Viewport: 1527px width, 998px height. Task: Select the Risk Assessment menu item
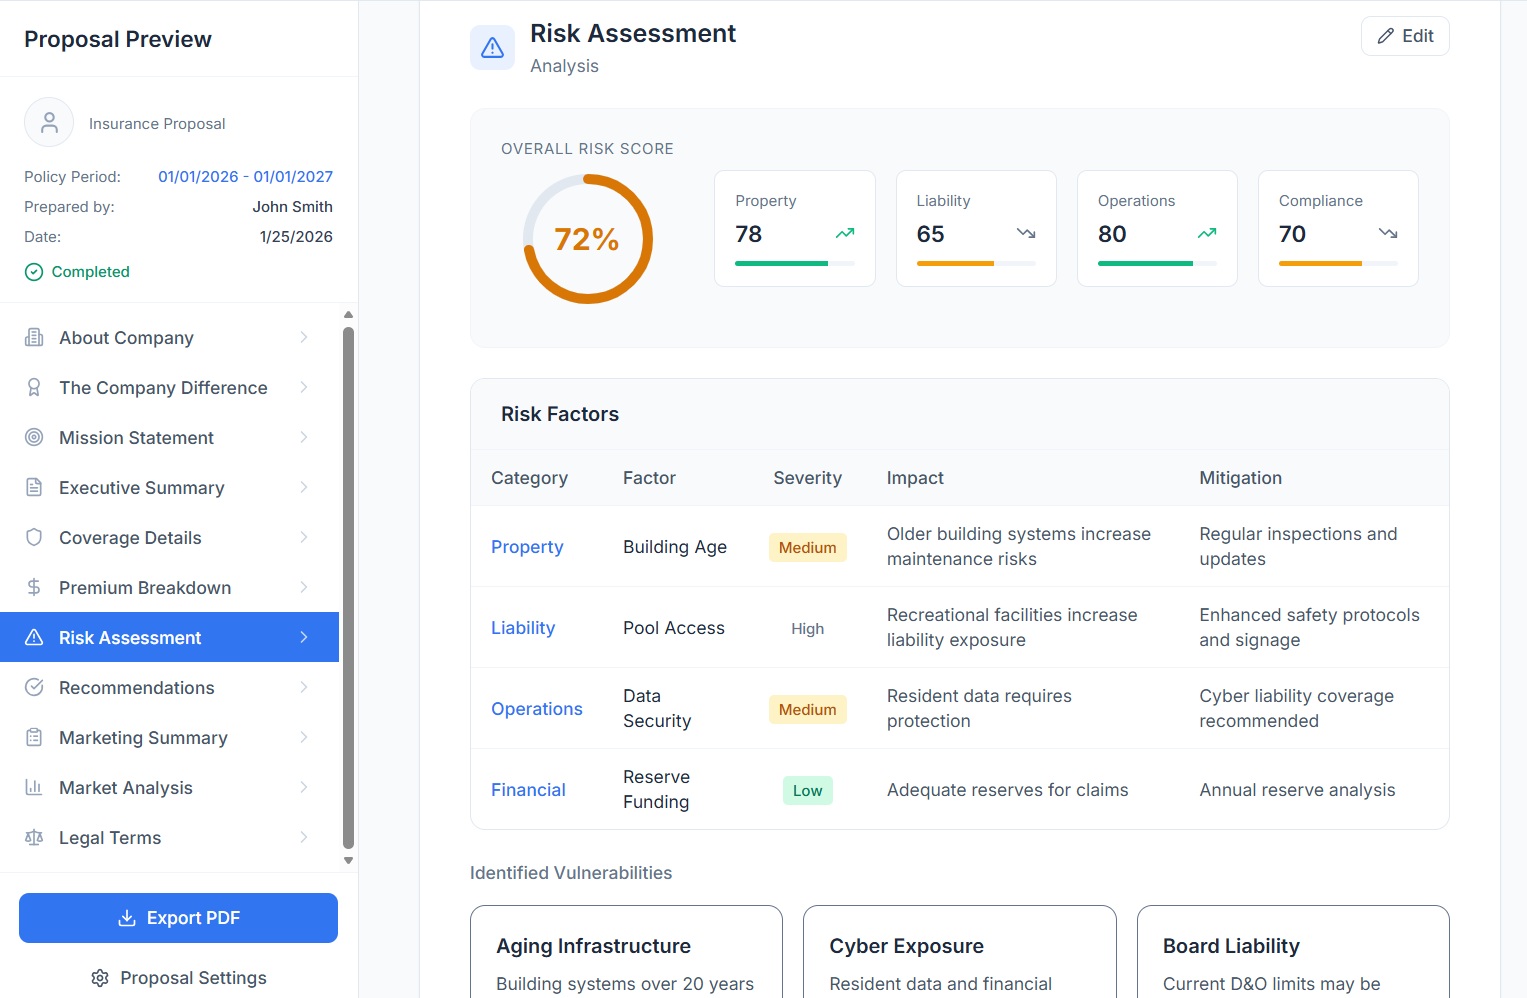point(169,637)
